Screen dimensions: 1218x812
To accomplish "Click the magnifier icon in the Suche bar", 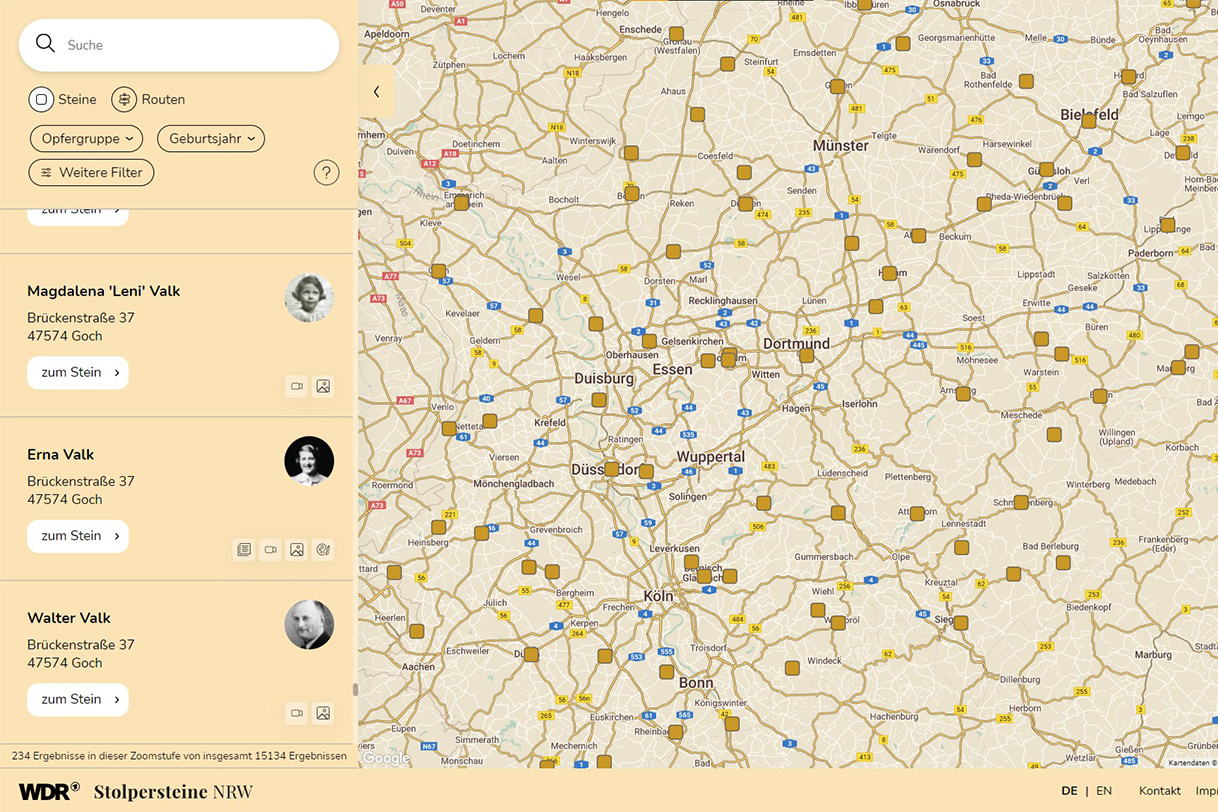I will click(45, 43).
